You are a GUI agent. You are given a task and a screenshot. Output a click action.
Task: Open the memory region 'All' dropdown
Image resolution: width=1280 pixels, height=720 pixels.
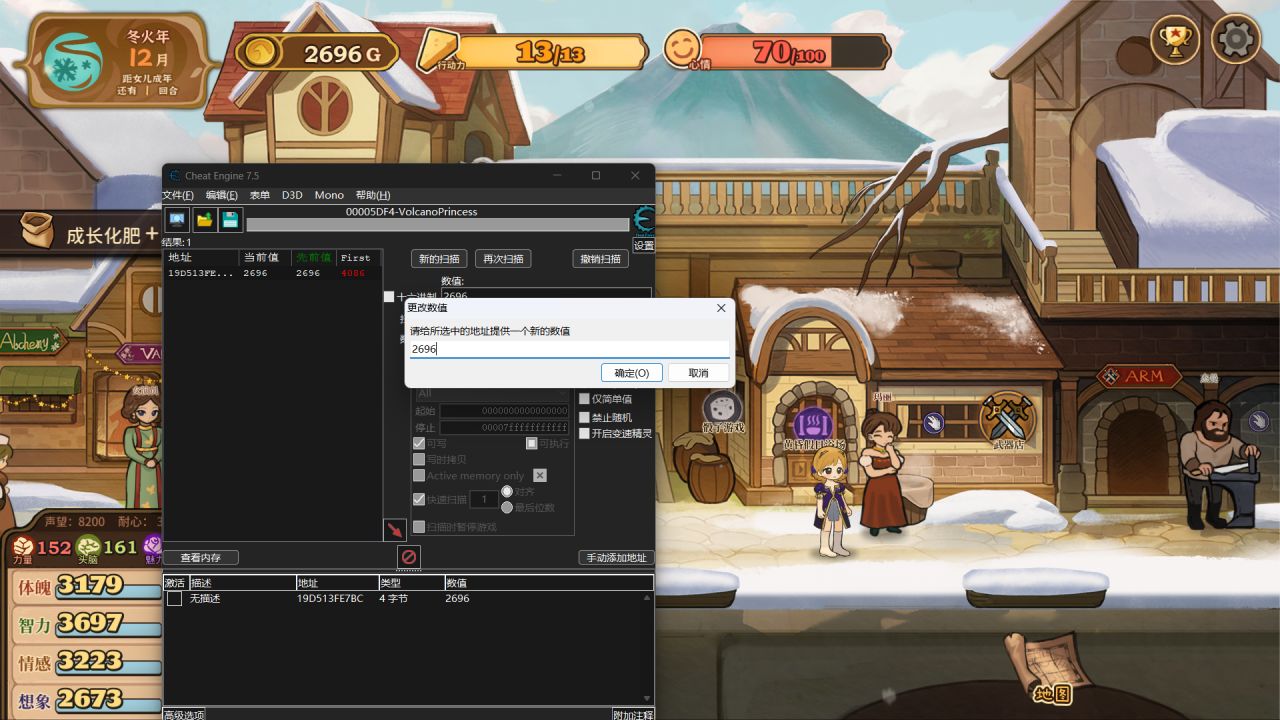point(491,393)
